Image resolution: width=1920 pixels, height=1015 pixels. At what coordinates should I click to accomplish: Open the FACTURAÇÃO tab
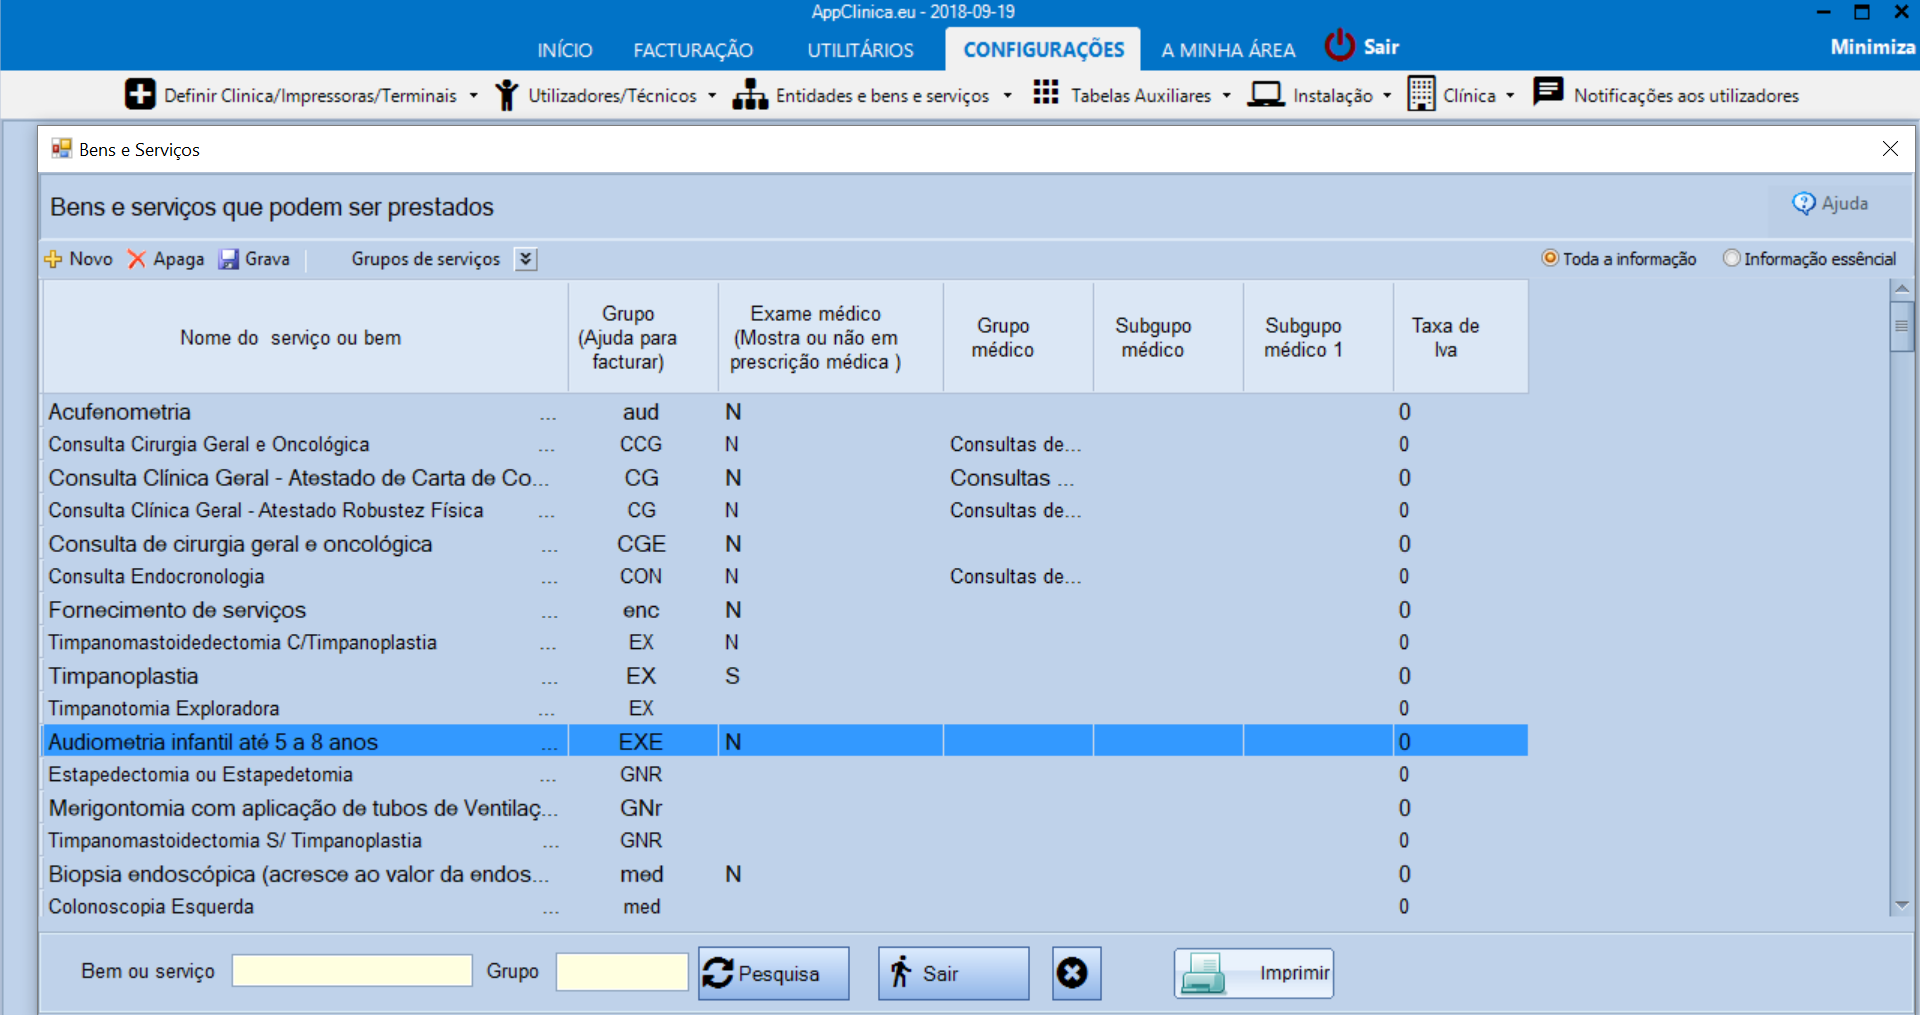(693, 50)
